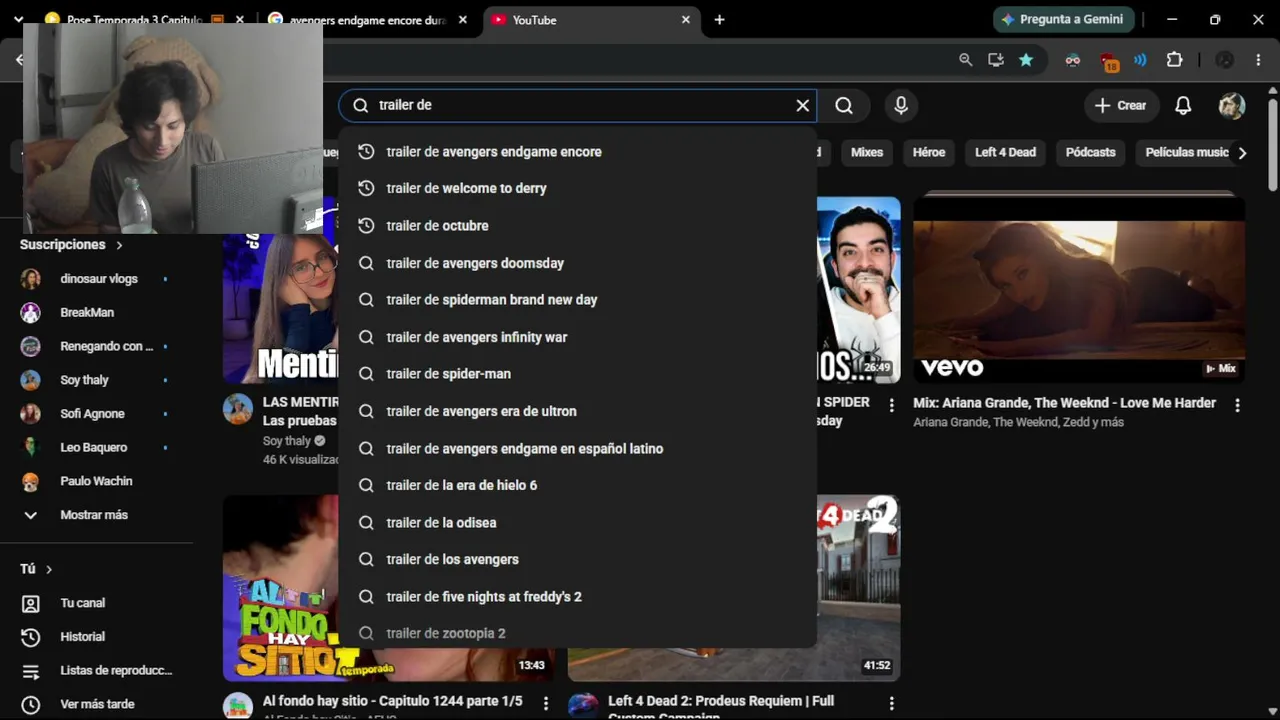Click the YouTube search magnifier button

(x=844, y=105)
